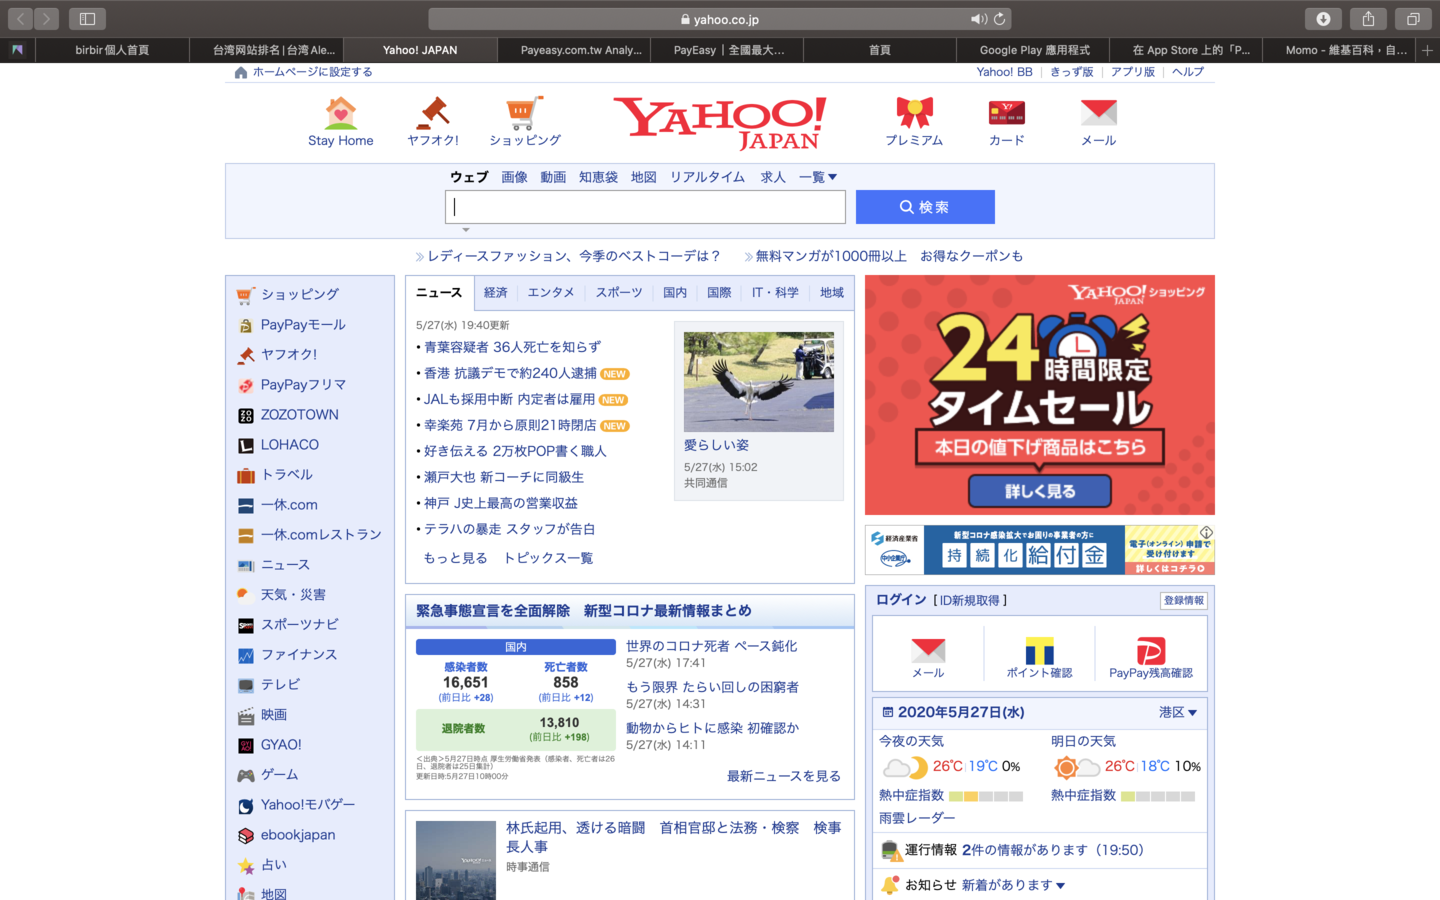Image resolution: width=1440 pixels, height=900 pixels.
Task: Open the 持続化給付金 banner ad
Action: point(1040,550)
